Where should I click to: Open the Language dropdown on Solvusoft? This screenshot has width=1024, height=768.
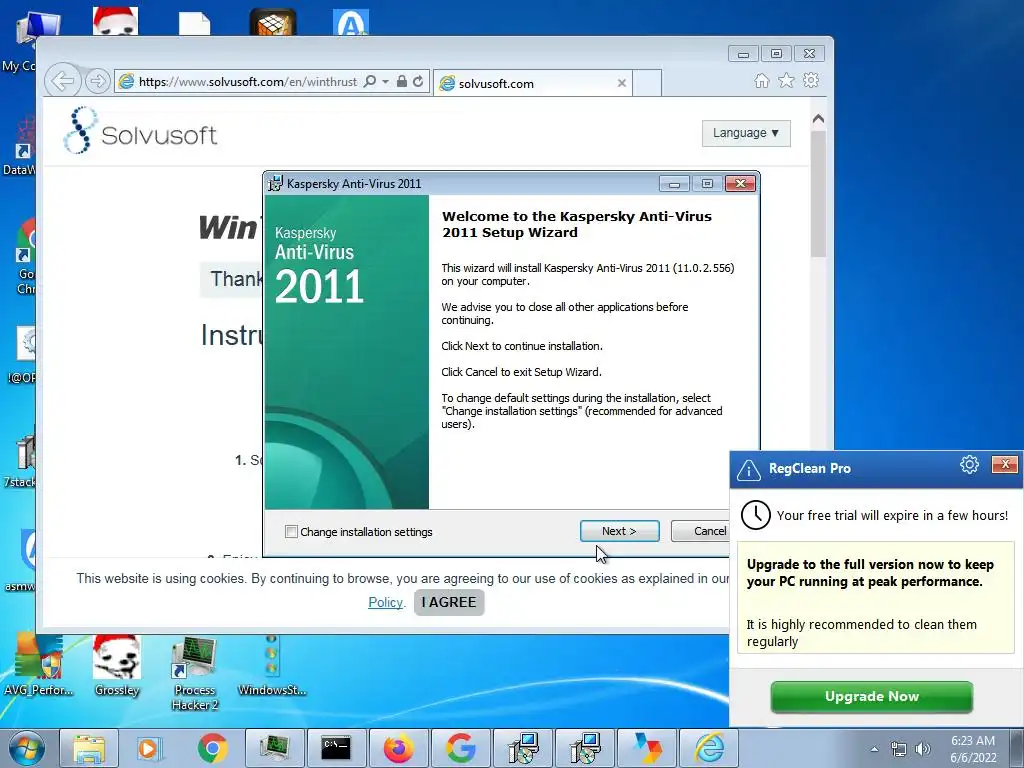pyautogui.click(x=746, y=133)
